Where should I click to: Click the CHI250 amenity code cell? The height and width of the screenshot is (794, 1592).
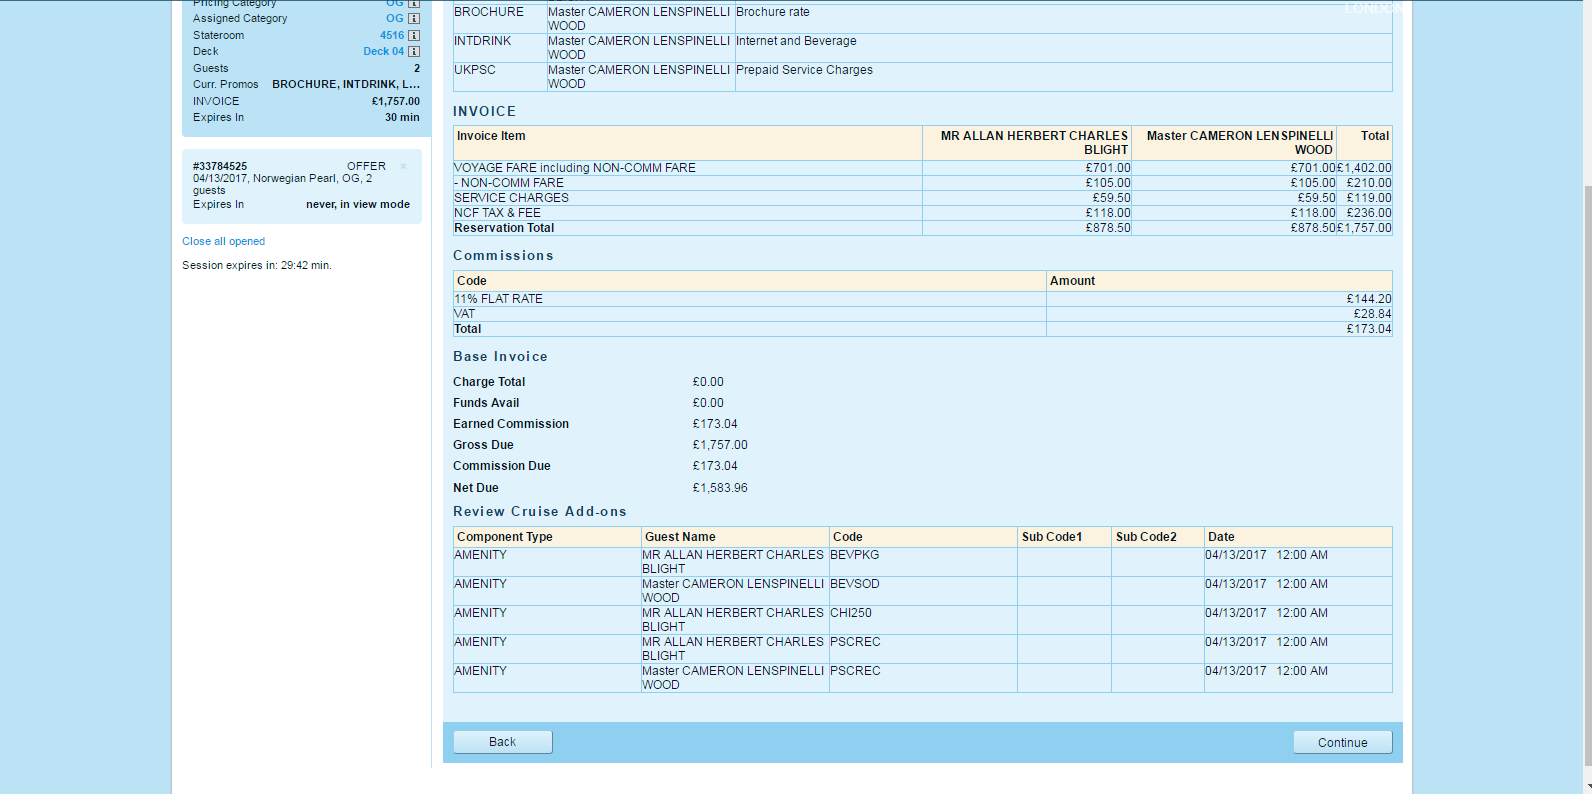[851, 613]
